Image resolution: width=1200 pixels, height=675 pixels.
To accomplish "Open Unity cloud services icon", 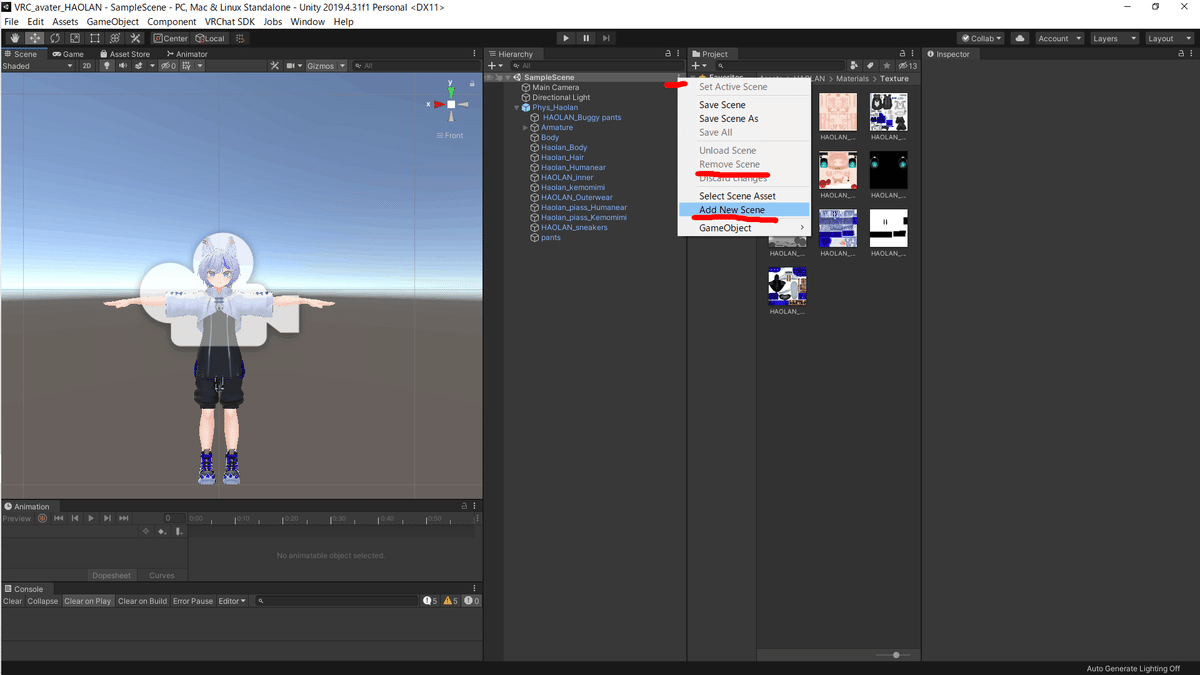I will [x=1019, y=38].
